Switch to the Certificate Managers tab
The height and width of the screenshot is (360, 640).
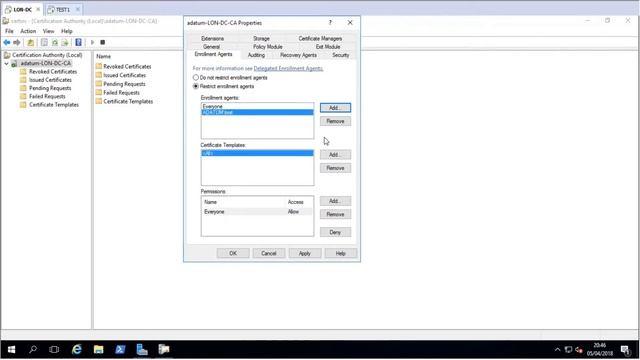[320, 38]
